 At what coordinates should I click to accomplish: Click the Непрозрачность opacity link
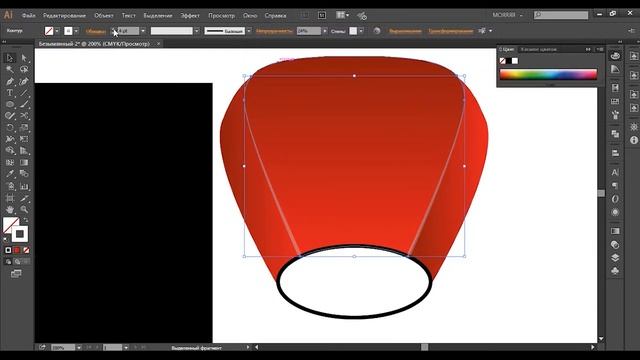coord(274,31)
